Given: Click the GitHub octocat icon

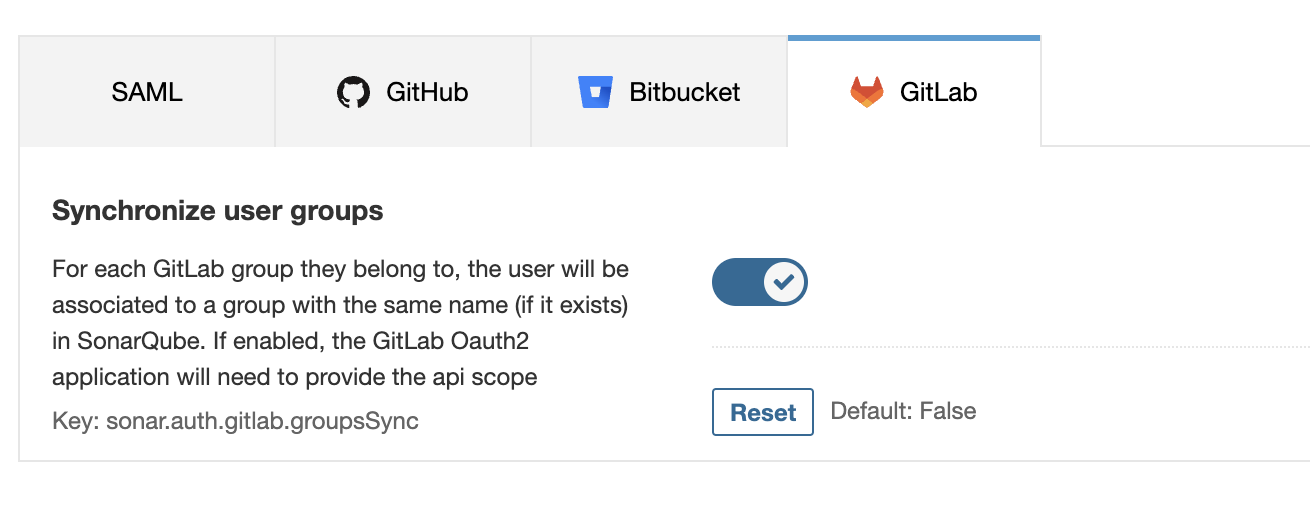Looking at the screenshot, I should (x=353, y=93).
